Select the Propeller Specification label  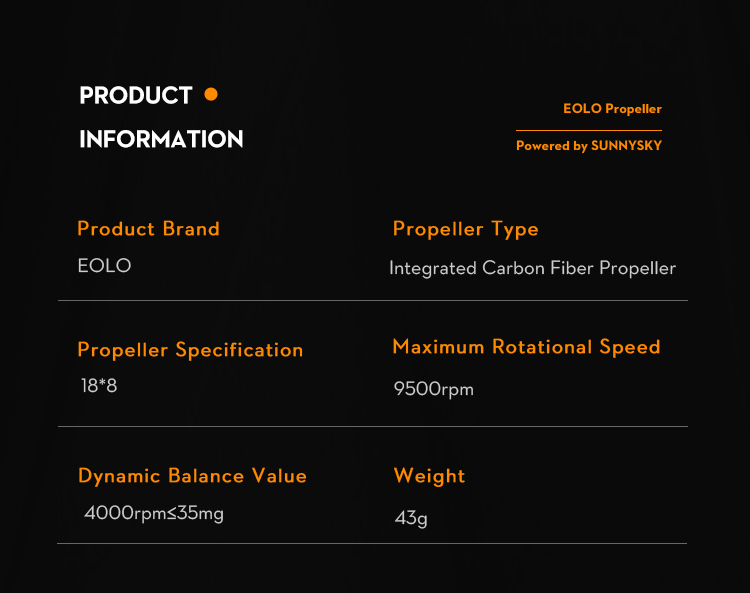pyautogui.click(x=190, y=350)
